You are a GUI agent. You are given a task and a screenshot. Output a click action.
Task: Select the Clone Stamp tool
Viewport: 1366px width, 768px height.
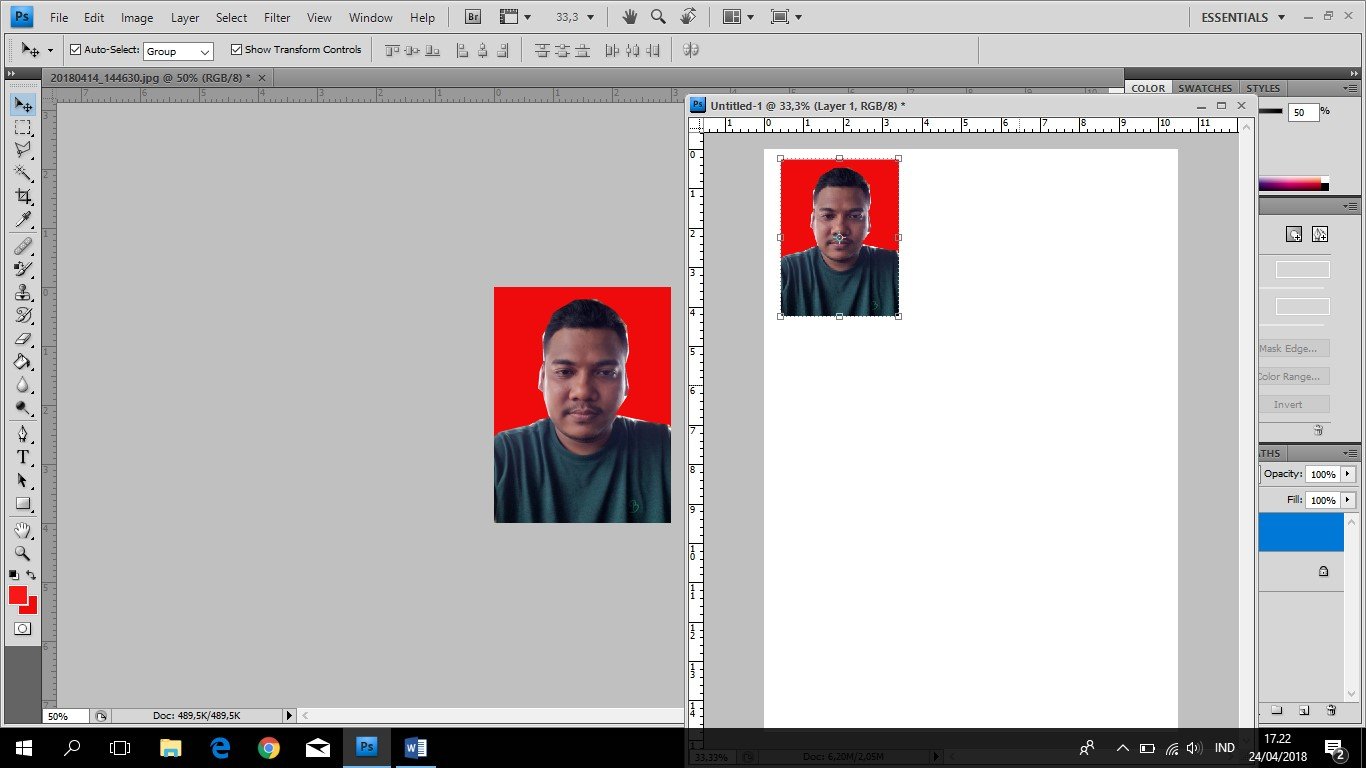point(23,292)
